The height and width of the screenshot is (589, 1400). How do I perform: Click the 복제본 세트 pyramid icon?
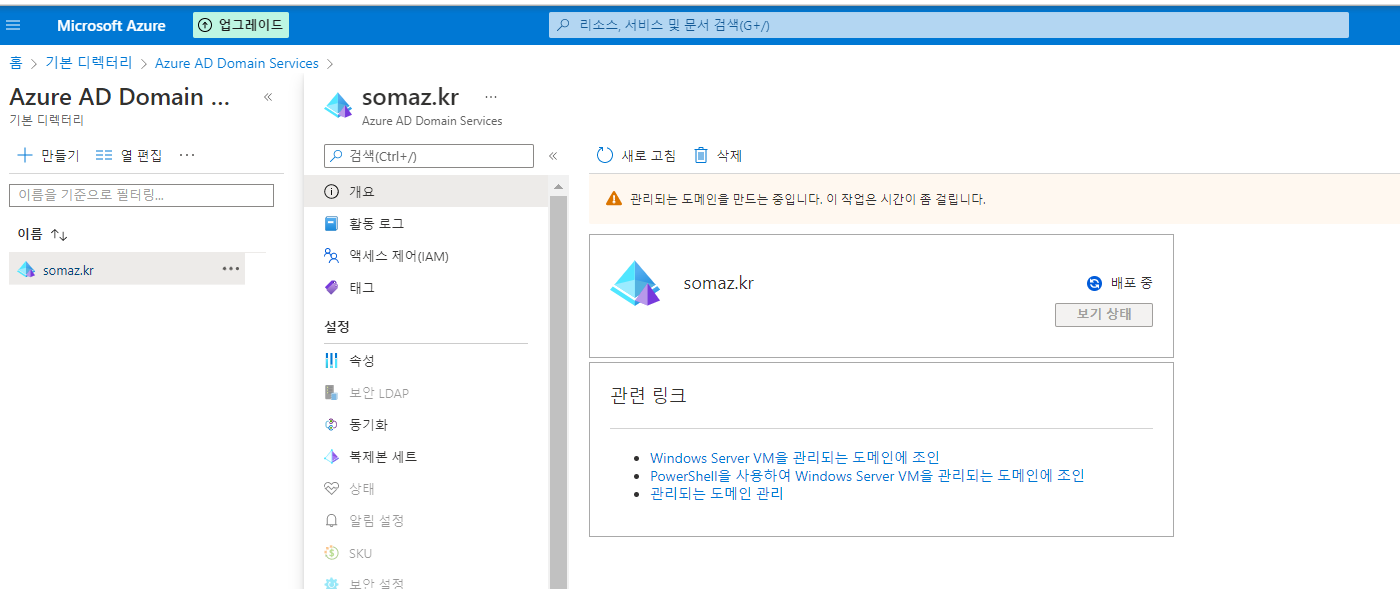[332, 456]
